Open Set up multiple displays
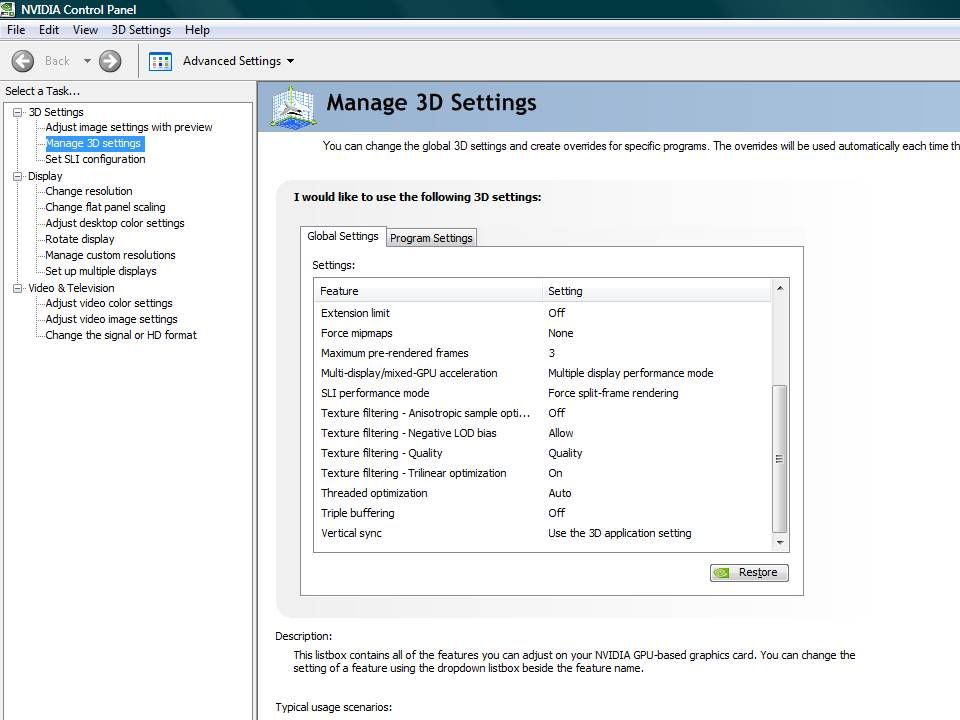This screenshot has height=720, width=960. pyautogui.click(x=100, y=271)
